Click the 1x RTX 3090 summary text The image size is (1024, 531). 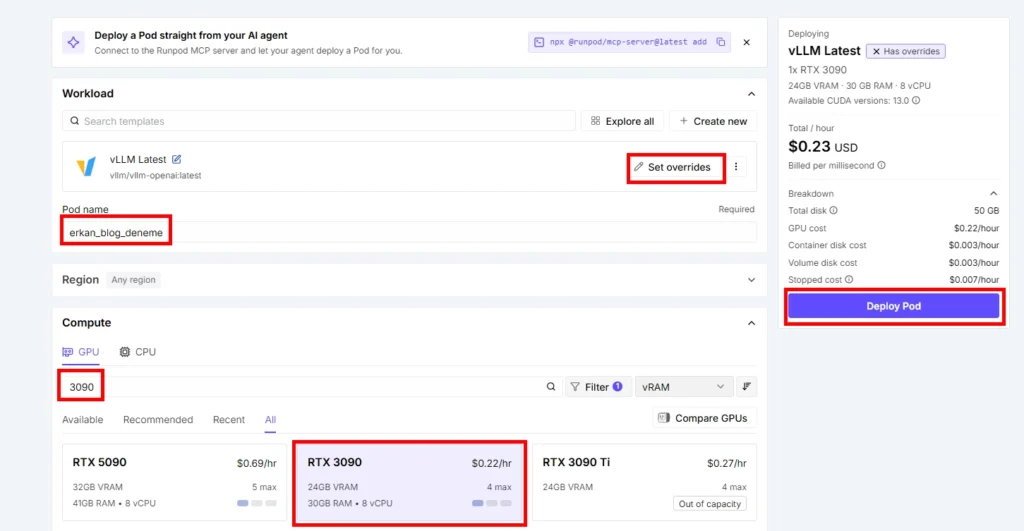818,70
